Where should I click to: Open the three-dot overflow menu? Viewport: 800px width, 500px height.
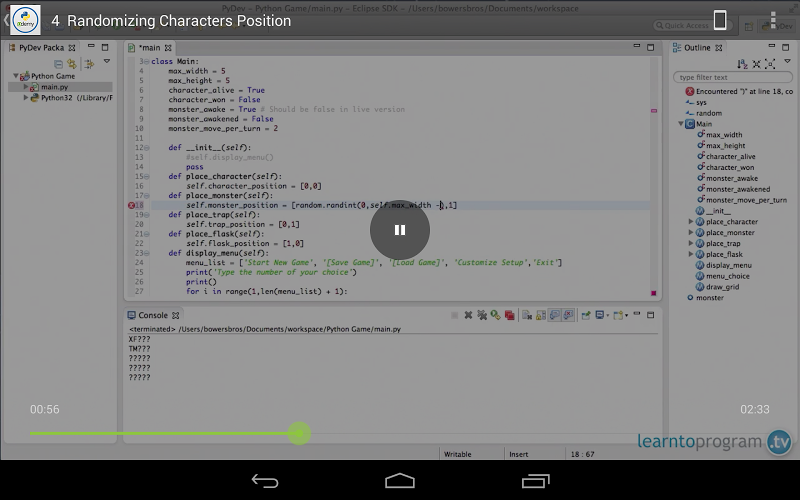tap(773, 20)
